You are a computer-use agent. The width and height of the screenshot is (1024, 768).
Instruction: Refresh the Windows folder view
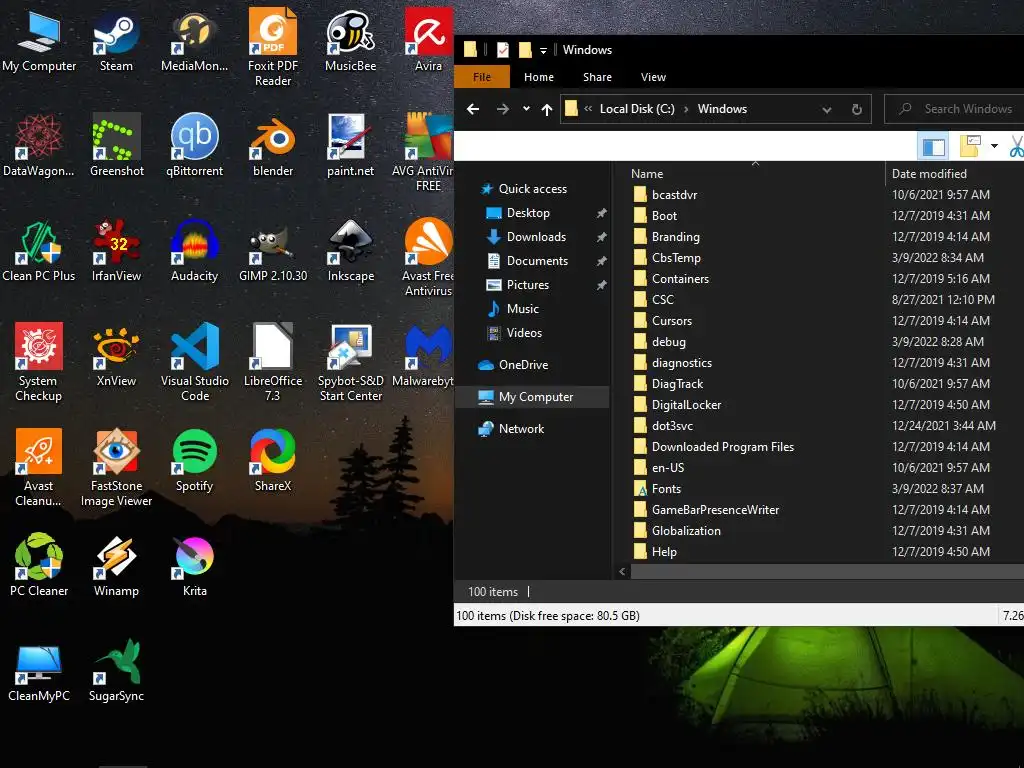[x=857, y=110]
